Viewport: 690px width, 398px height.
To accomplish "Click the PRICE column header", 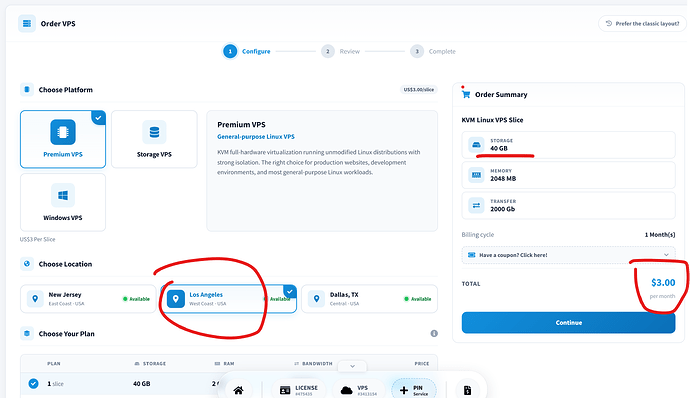I will click(x=422, y=364).
